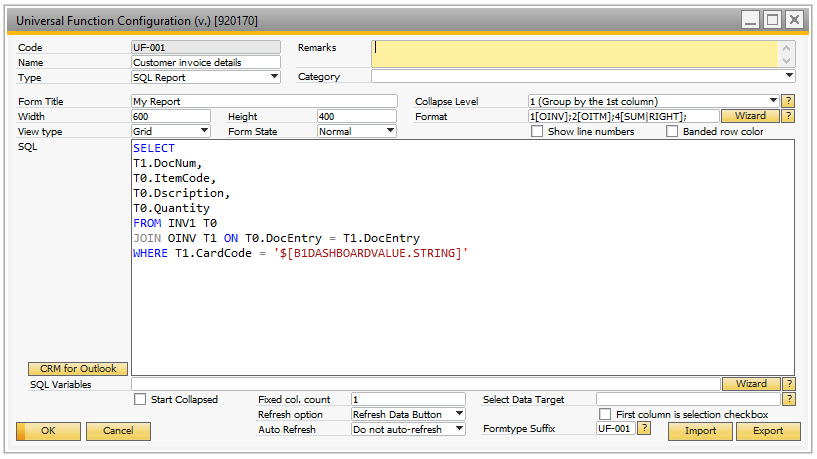
Task: Click the T0.ItemCode, line
Action: (x=175, y=178)
